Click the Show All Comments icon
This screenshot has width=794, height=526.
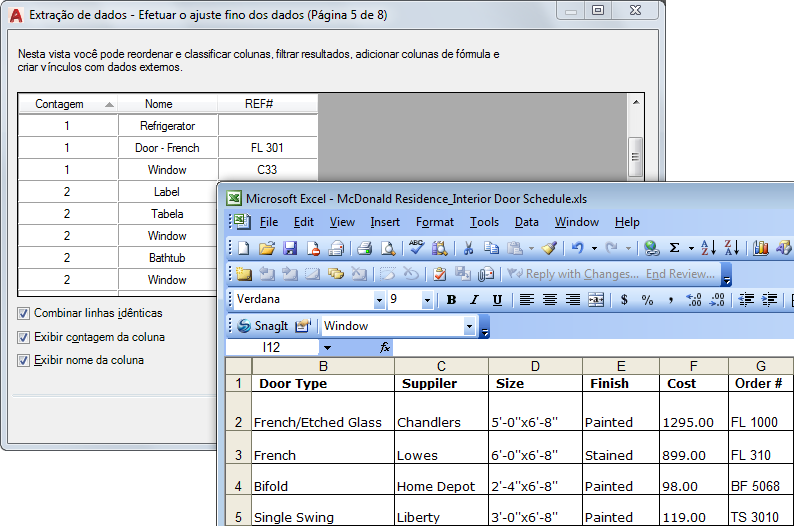point(335,274)
